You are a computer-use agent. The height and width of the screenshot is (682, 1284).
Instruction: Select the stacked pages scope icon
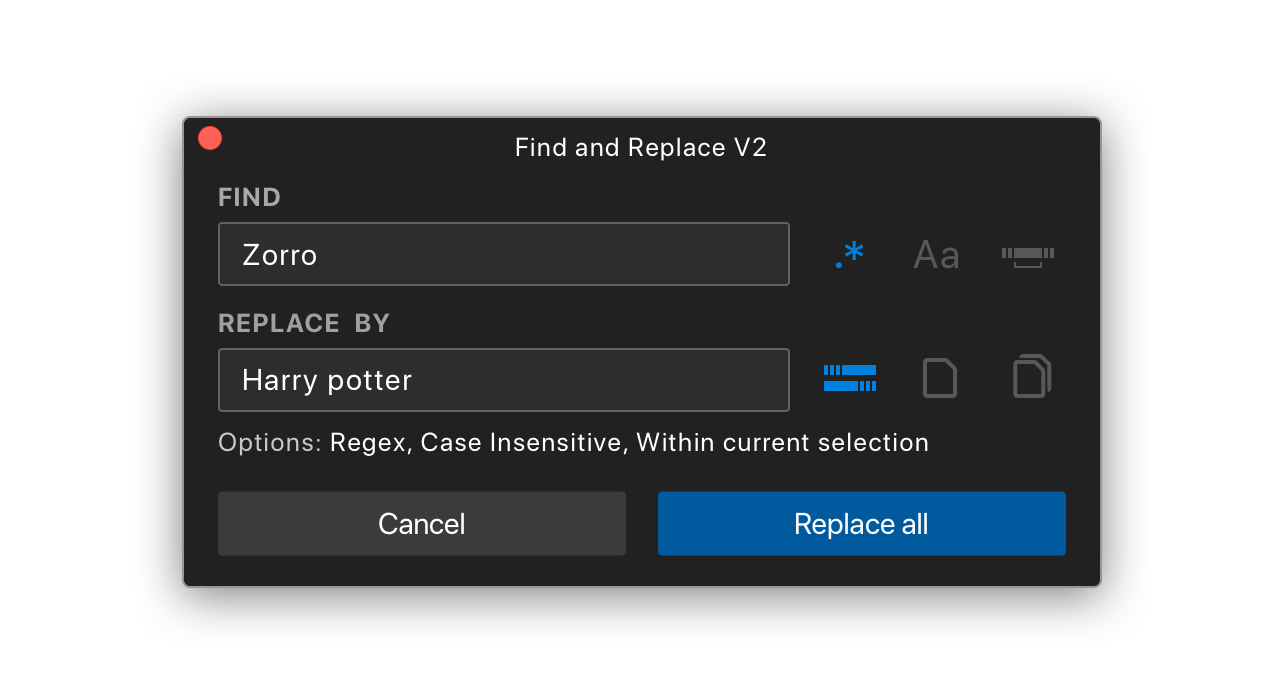coord(1032,377)
